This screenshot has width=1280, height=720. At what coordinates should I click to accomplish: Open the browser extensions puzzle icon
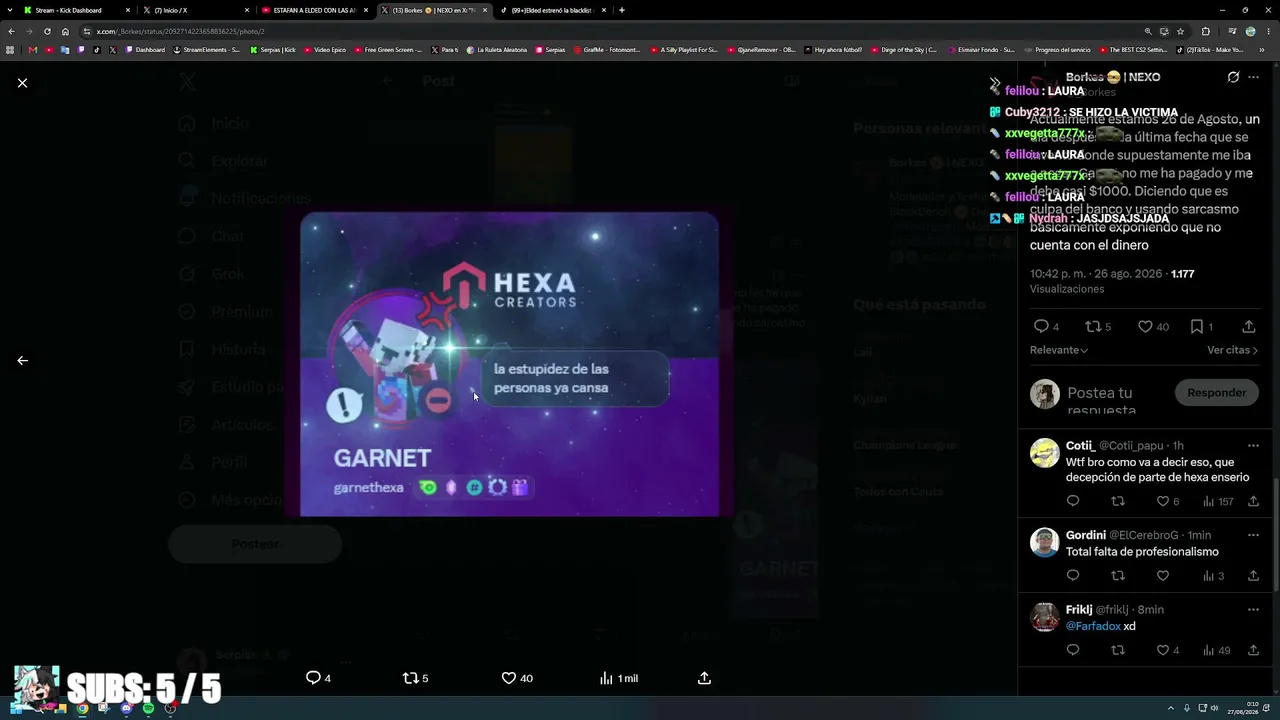(x=1205, y=31)
